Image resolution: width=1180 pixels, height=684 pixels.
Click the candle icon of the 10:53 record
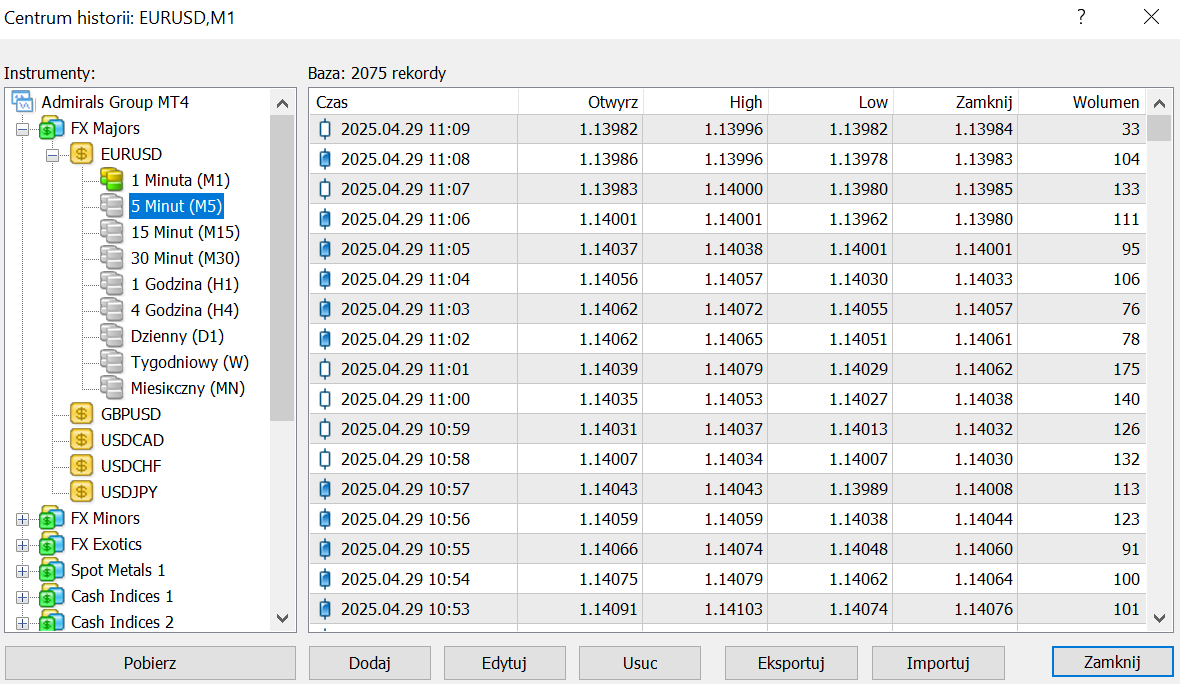[x=325, y=609]
